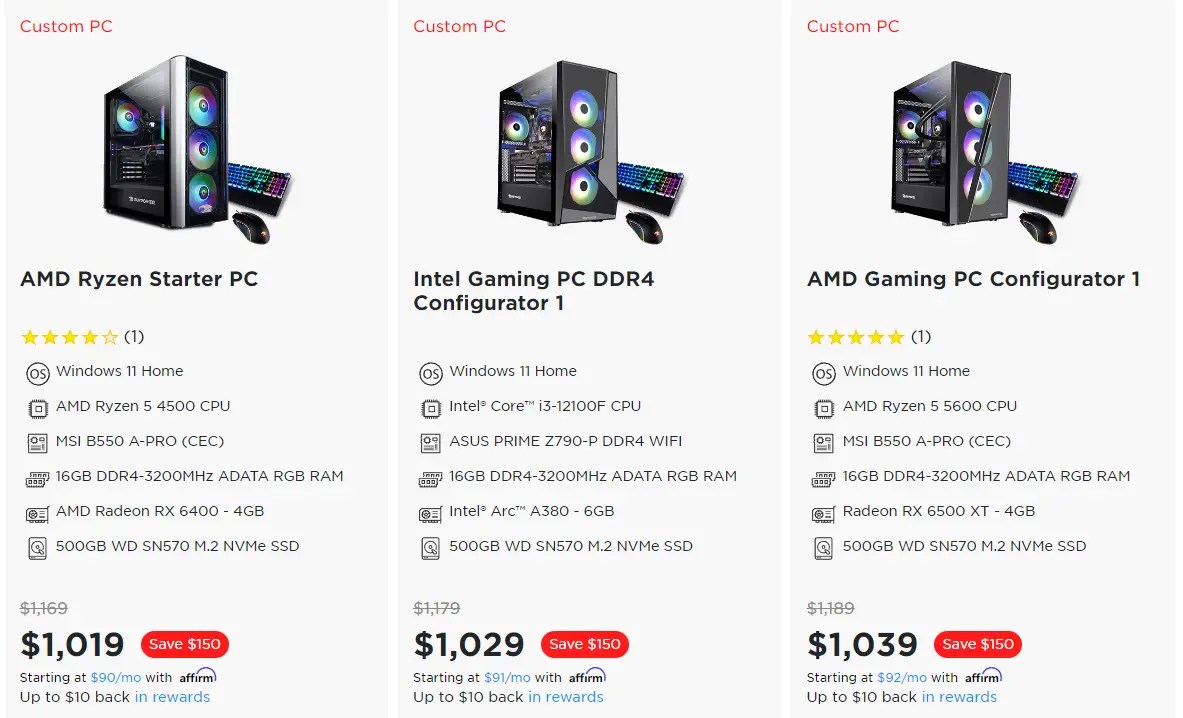The image size is (1183, 718).
Task: Select the CPU icon beside Intel Core i3-12100F
Action: pos(430,407)
